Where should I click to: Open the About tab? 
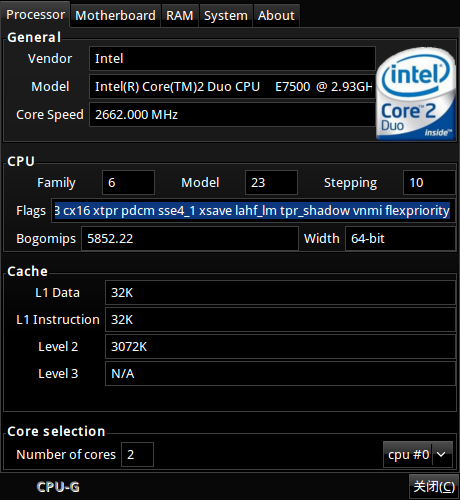coord(276,16)
